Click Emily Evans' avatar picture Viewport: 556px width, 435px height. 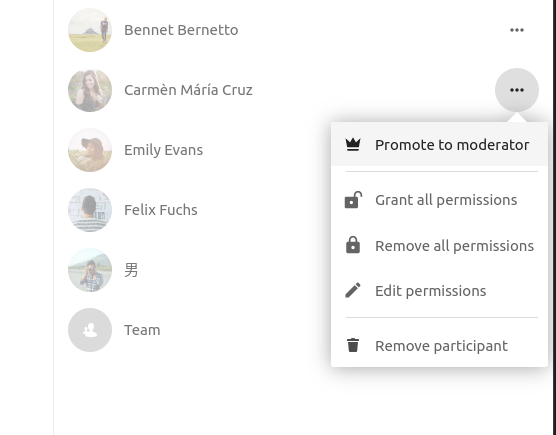click(x=90, y=150)
